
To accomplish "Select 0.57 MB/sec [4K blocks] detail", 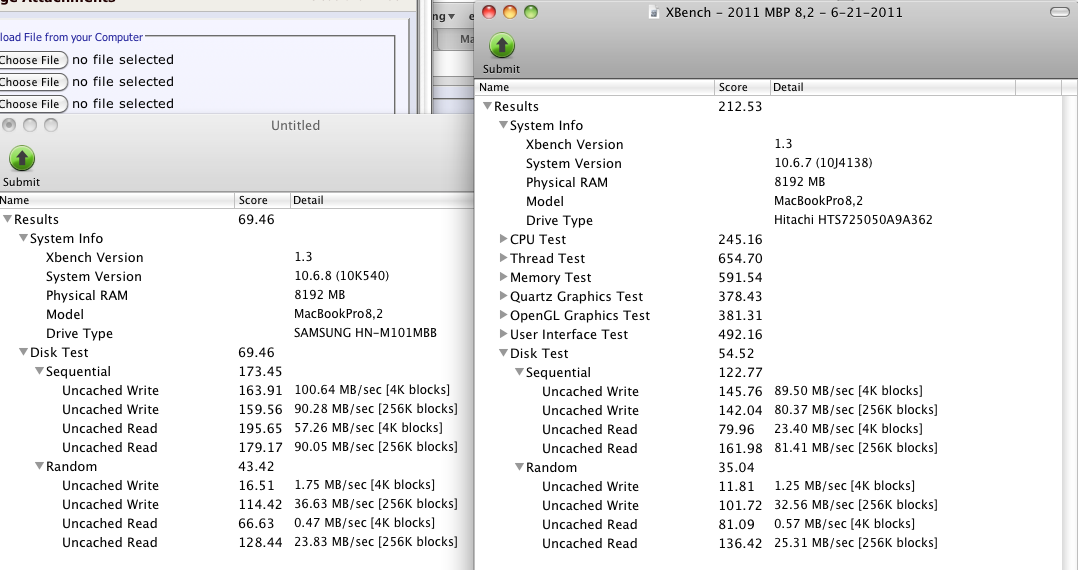I will (844, 524).
